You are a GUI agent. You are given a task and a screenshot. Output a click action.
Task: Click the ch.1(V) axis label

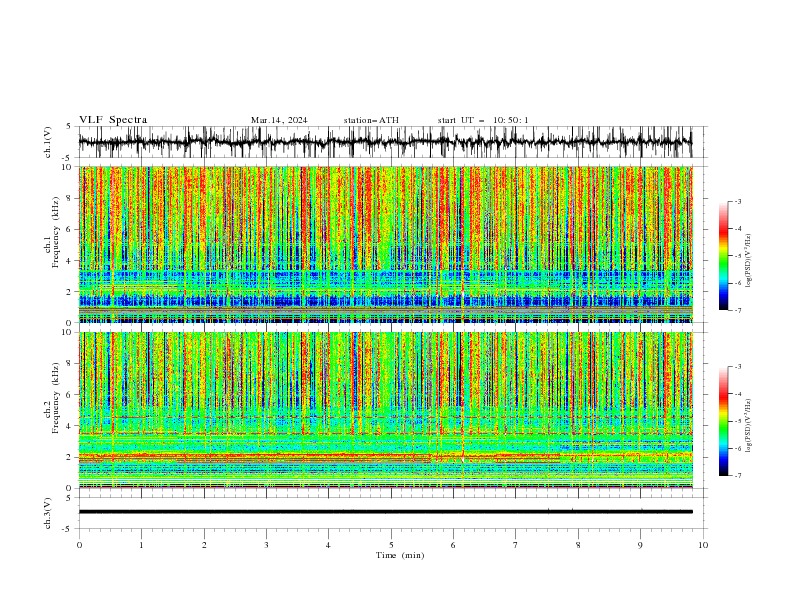48,142
